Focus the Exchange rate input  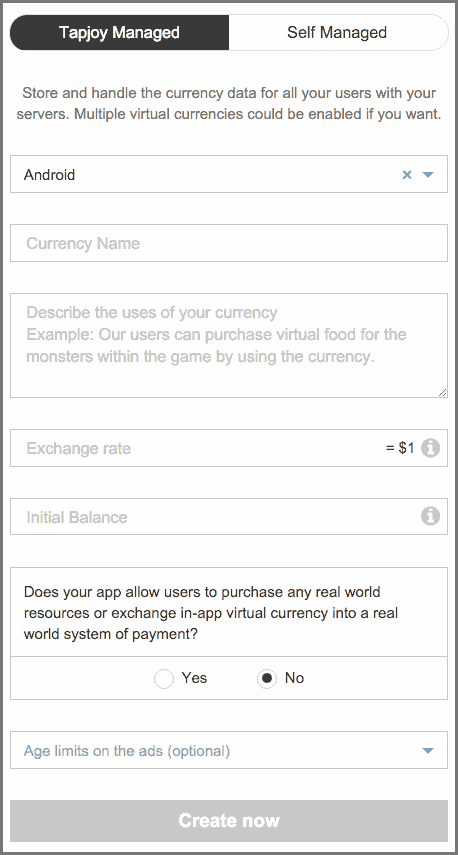[x=196, y=448]
